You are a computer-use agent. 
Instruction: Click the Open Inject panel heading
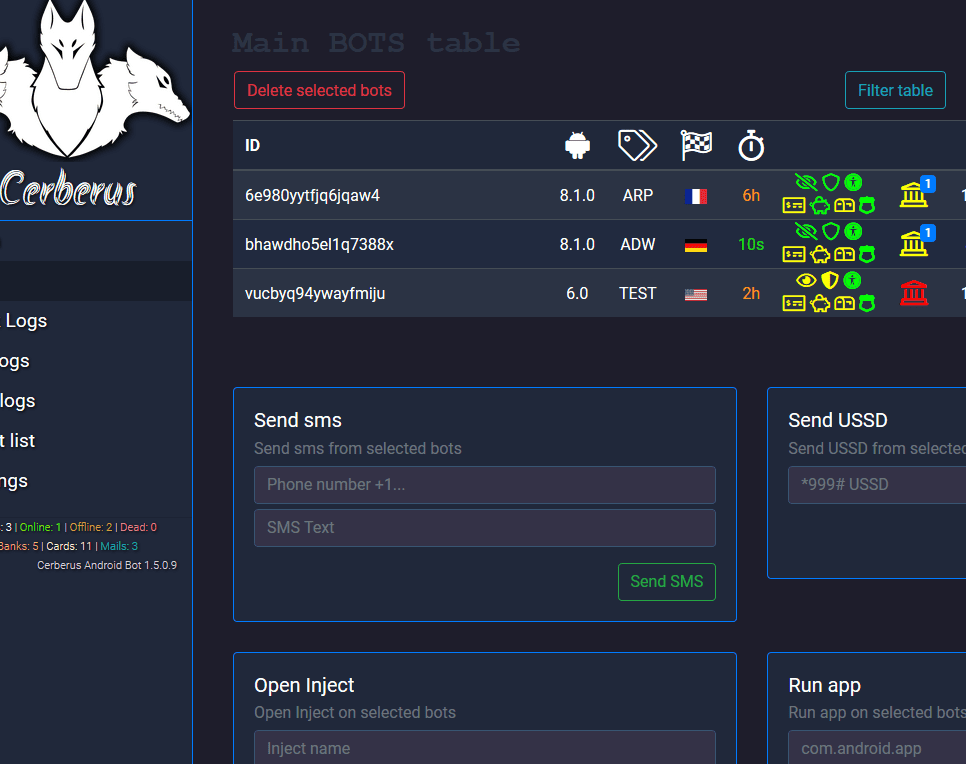pos(304,685)
